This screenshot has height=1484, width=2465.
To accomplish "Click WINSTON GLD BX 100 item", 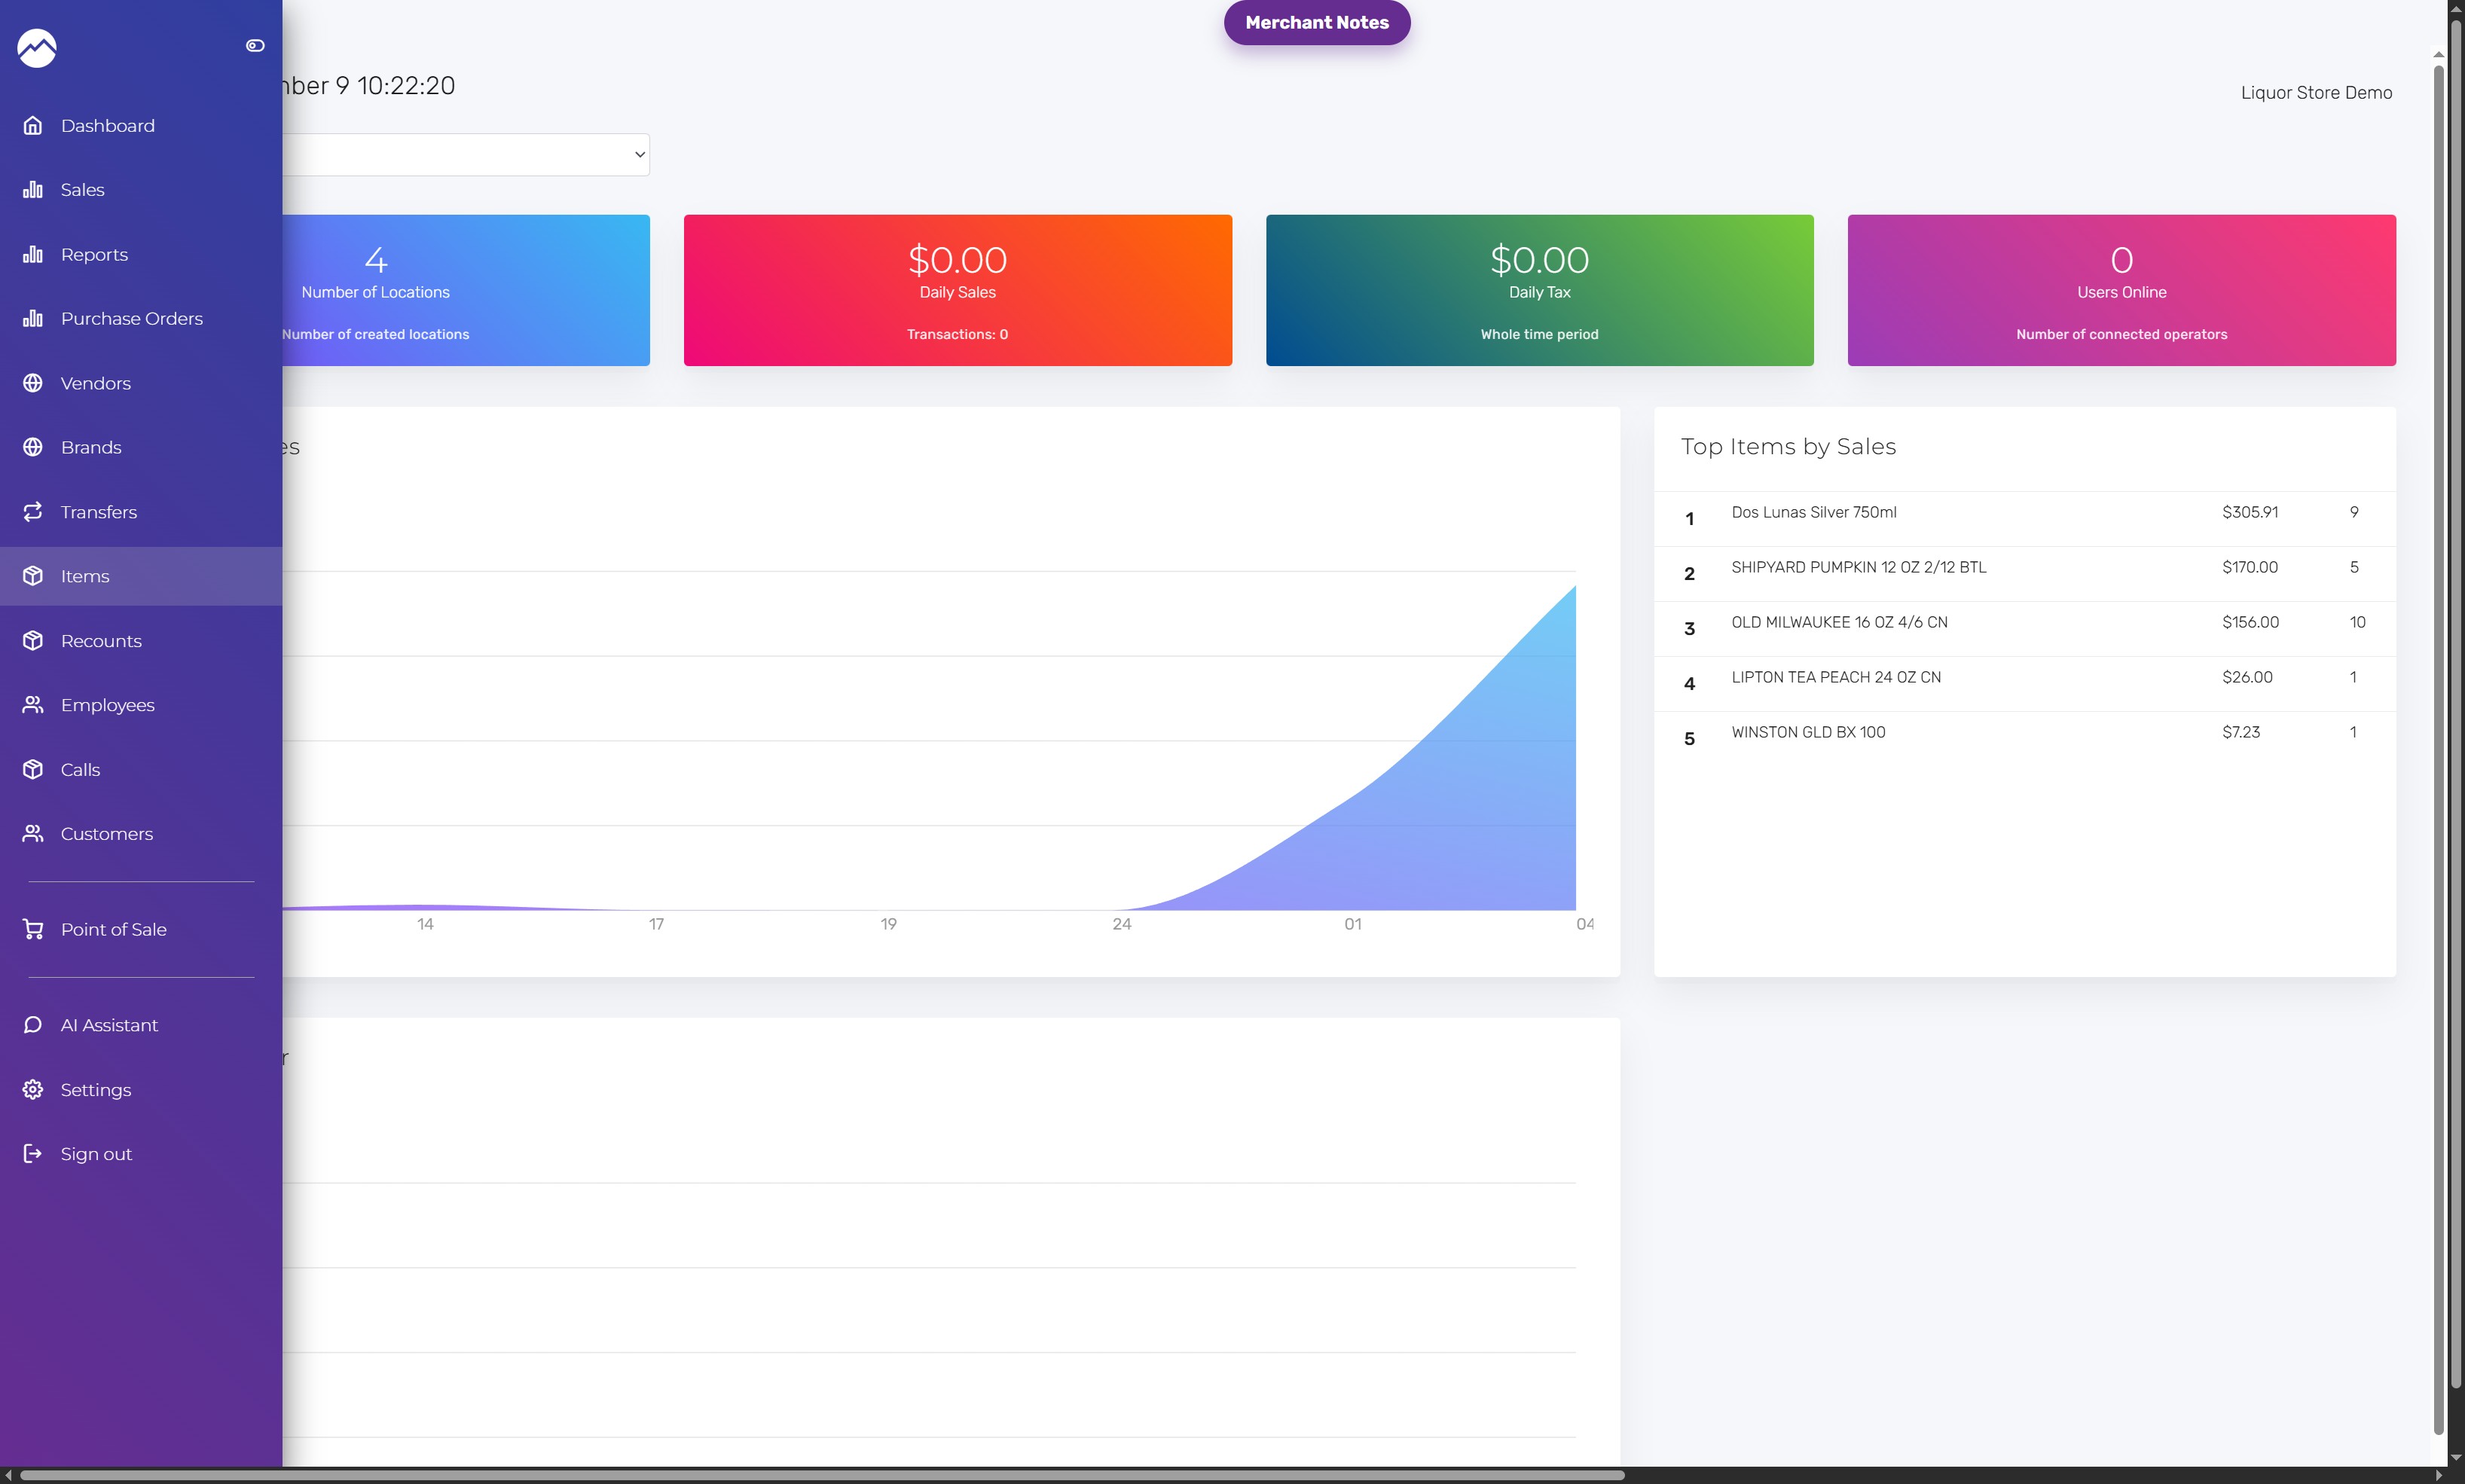I will [1808, 732].
